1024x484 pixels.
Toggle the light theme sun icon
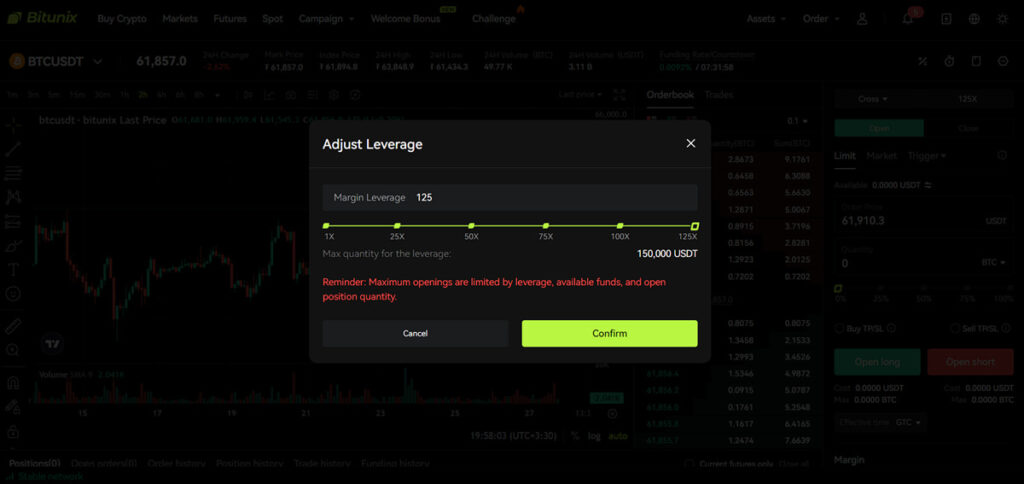[x=1002, y=19]
